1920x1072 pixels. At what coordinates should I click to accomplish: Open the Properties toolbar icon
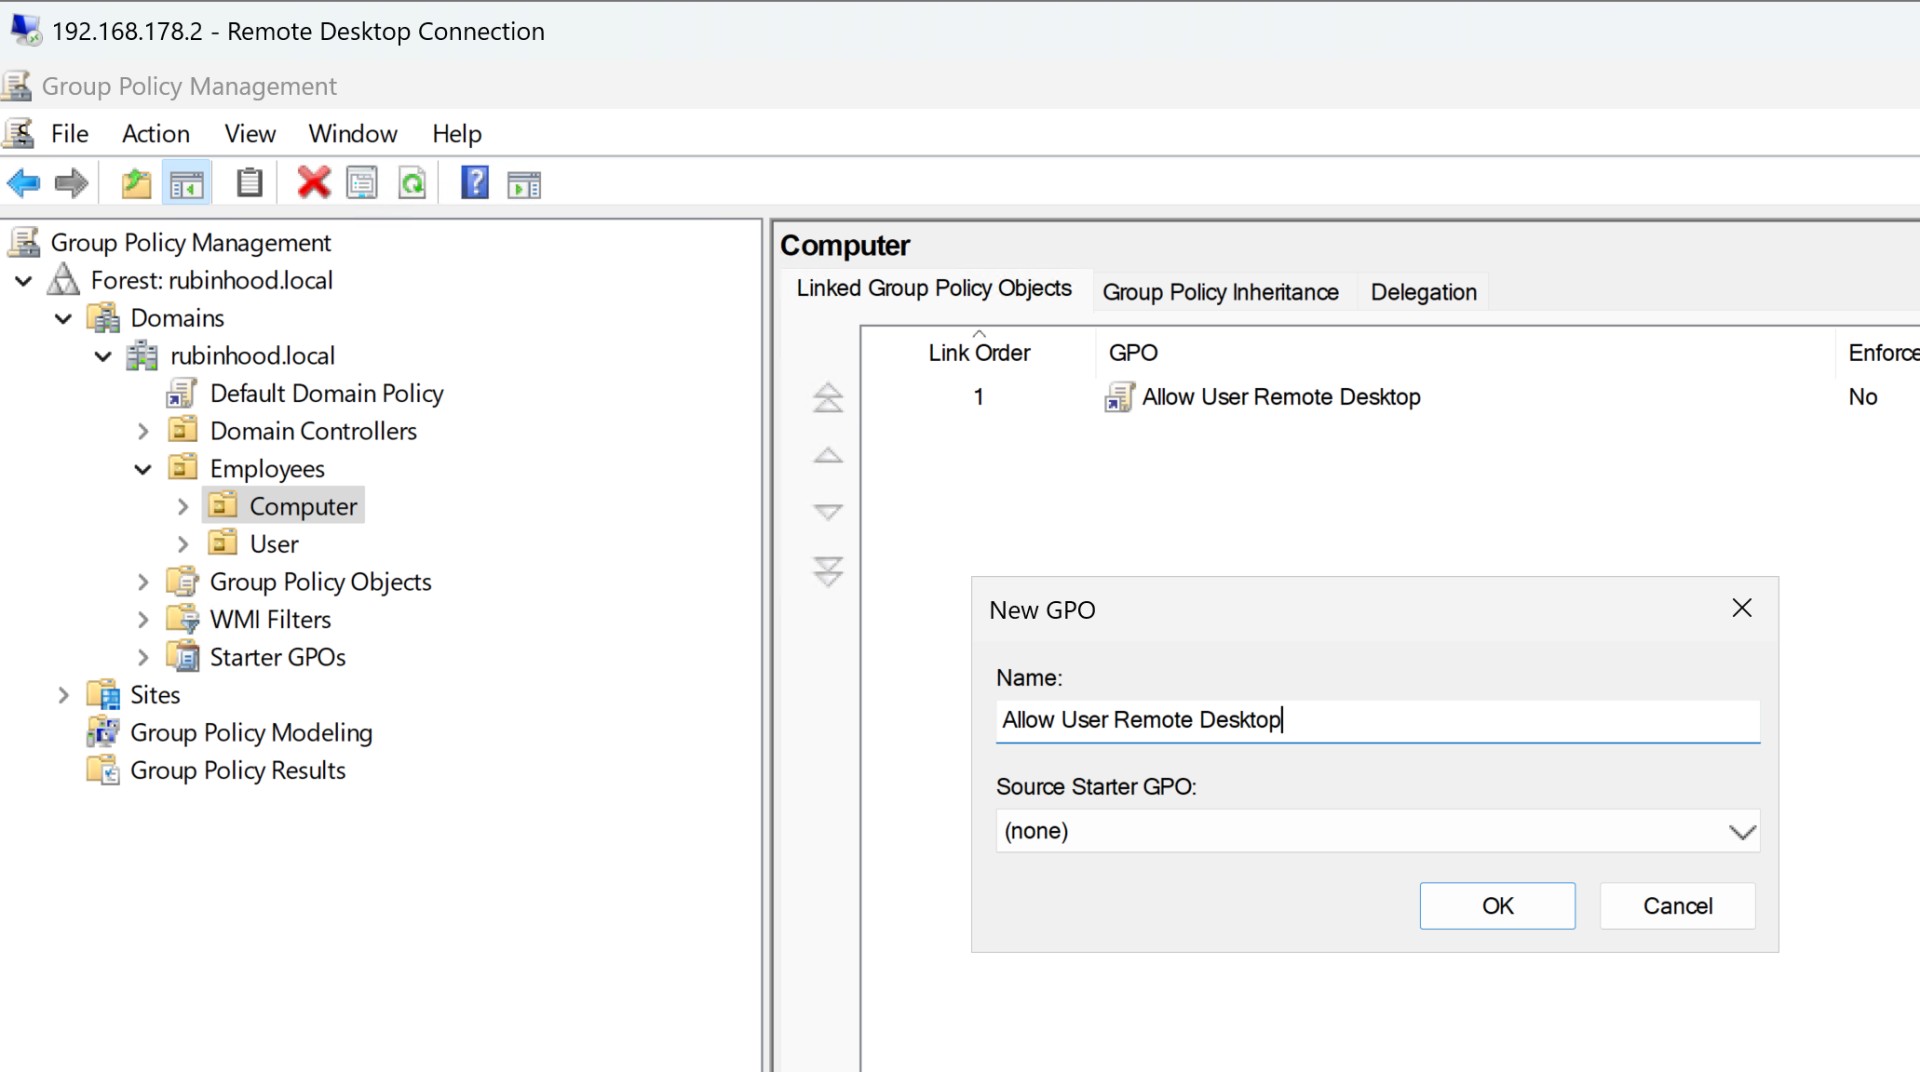(x=362, y=183)
